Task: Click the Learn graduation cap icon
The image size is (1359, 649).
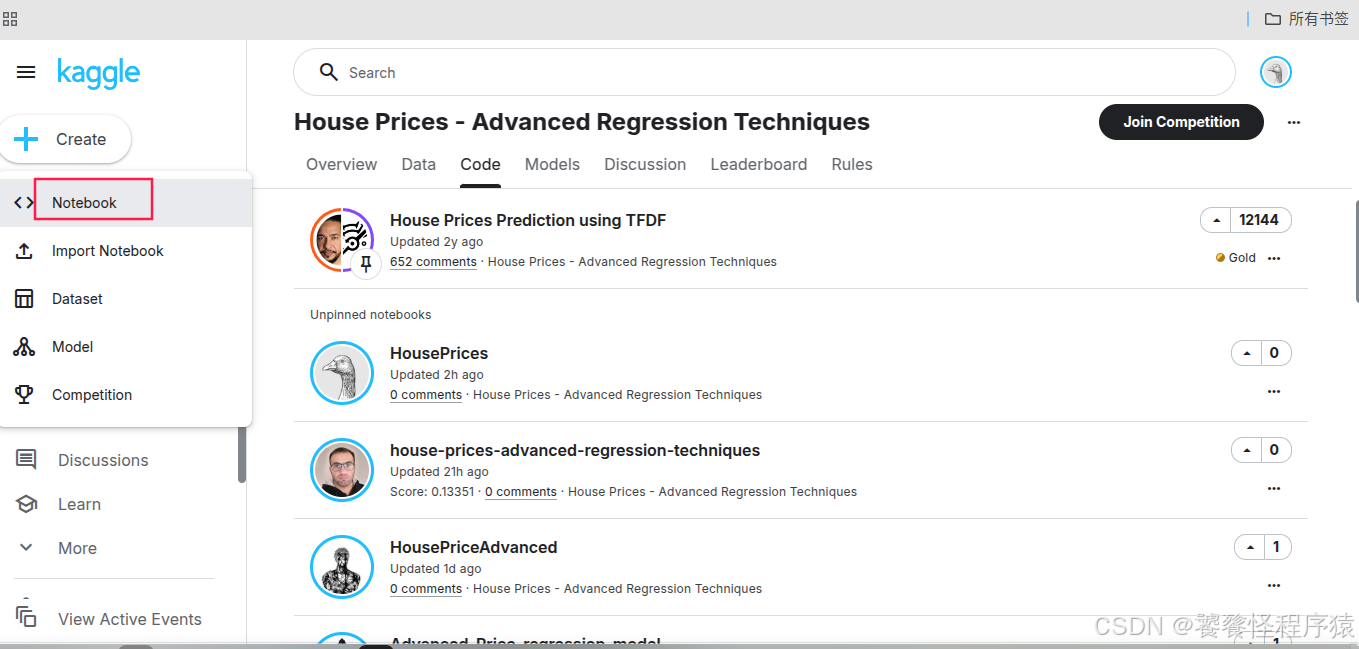Action: pyautogui.click(x=26, y=504)
